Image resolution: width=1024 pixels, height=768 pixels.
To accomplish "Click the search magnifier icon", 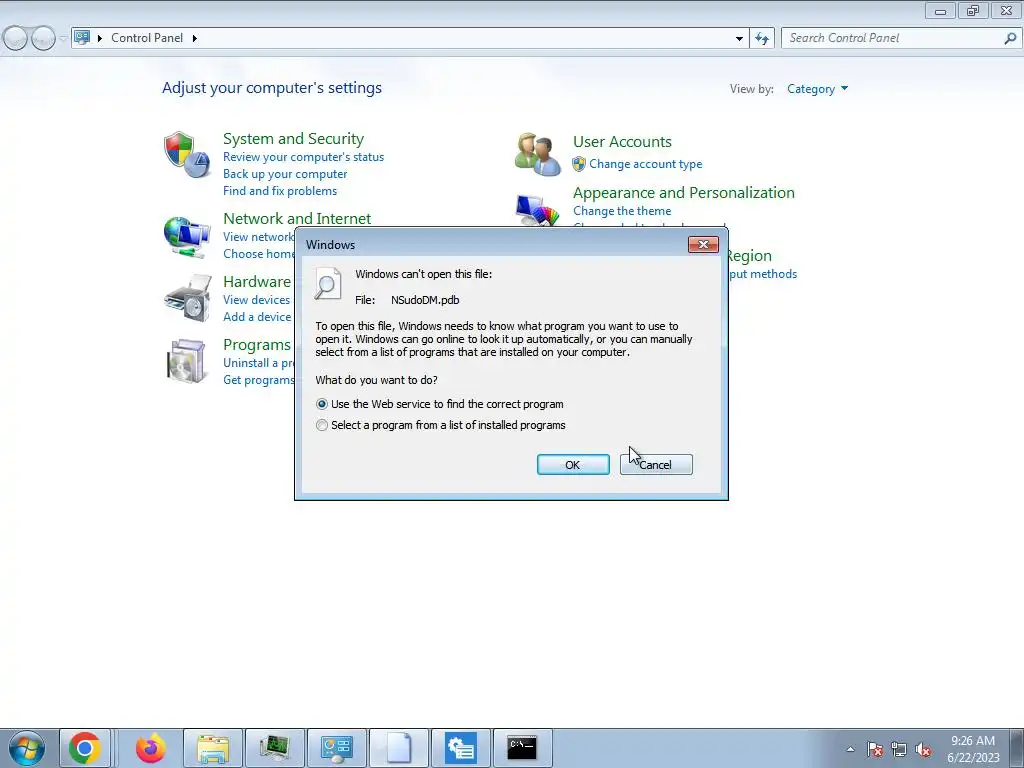I will [x=1010, y=39].
